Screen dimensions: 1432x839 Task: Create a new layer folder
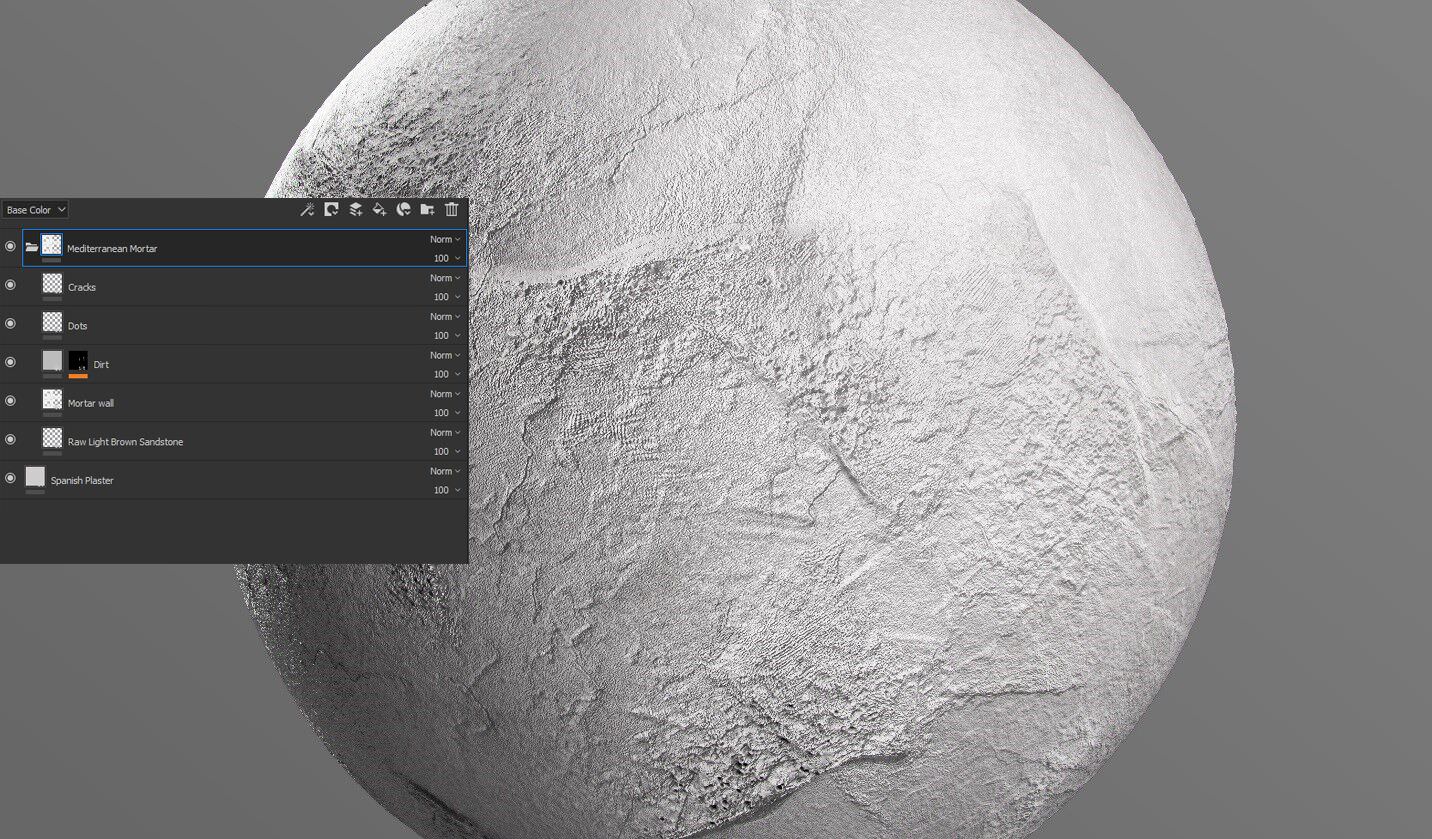click(x=427, y=210)
